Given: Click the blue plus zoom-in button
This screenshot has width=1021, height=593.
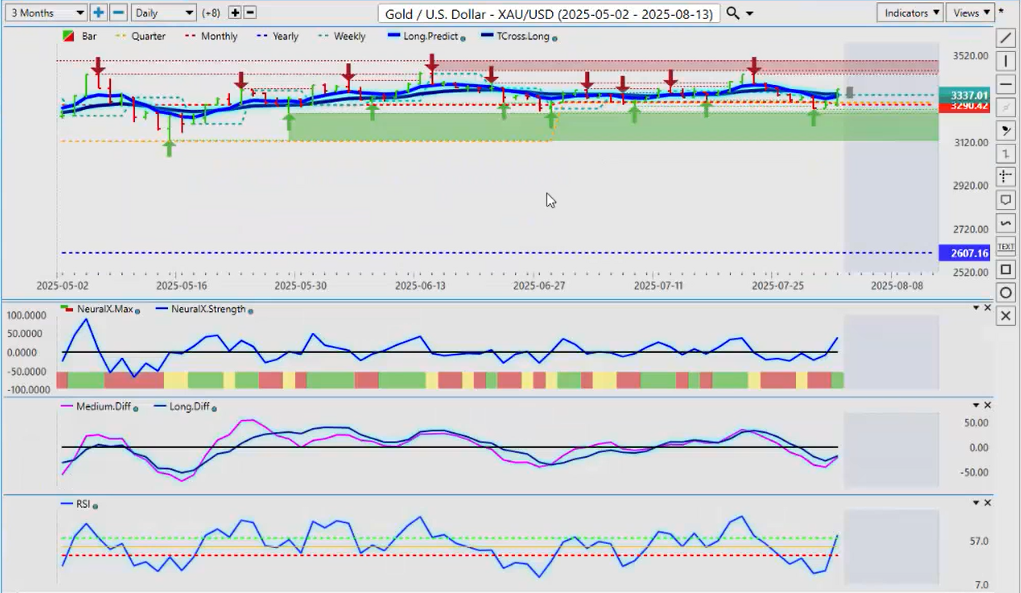Looking at the screenshot, I should (x=99, y=13).
